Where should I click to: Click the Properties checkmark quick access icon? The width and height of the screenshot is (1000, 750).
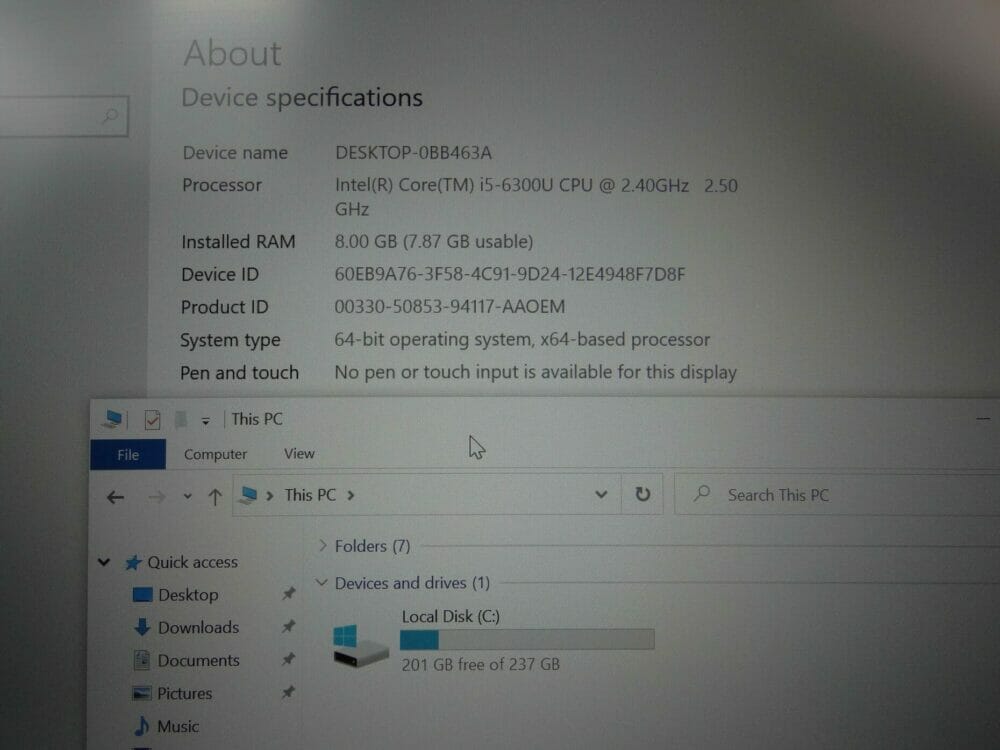point(152,420)
